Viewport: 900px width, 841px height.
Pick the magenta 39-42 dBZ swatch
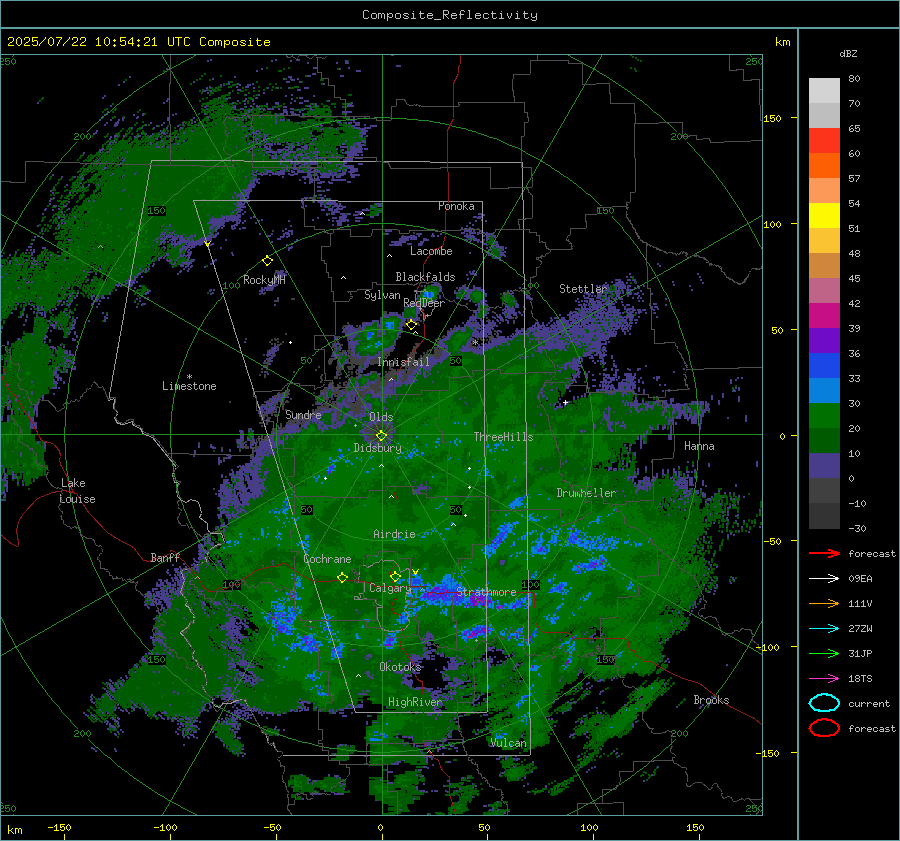click(824, 316)
